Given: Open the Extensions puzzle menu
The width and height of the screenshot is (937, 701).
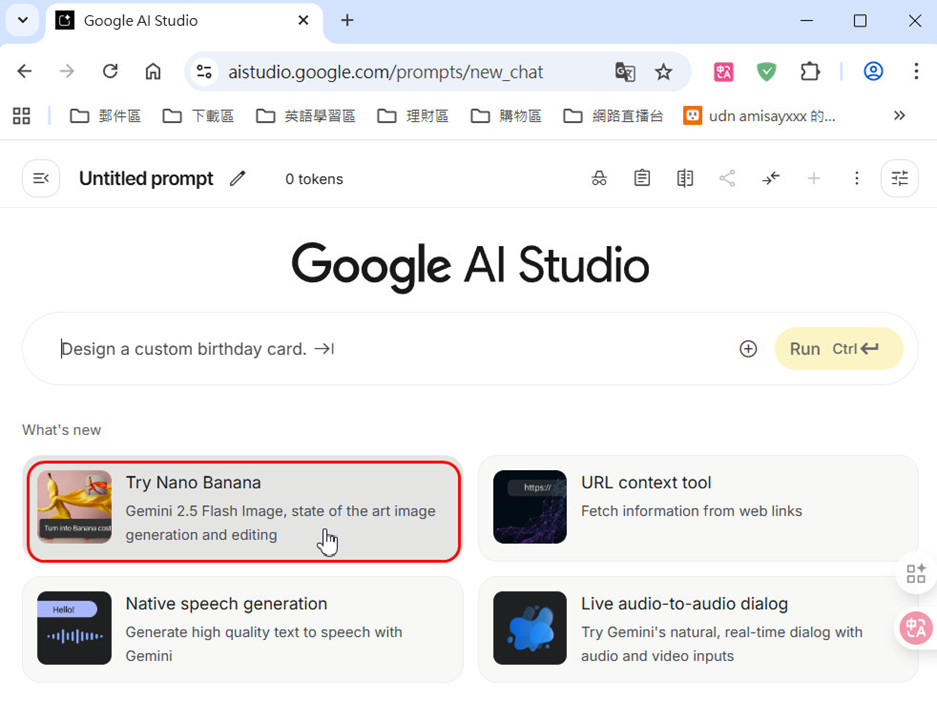Looking at the screenshot, I should [810, 72].
